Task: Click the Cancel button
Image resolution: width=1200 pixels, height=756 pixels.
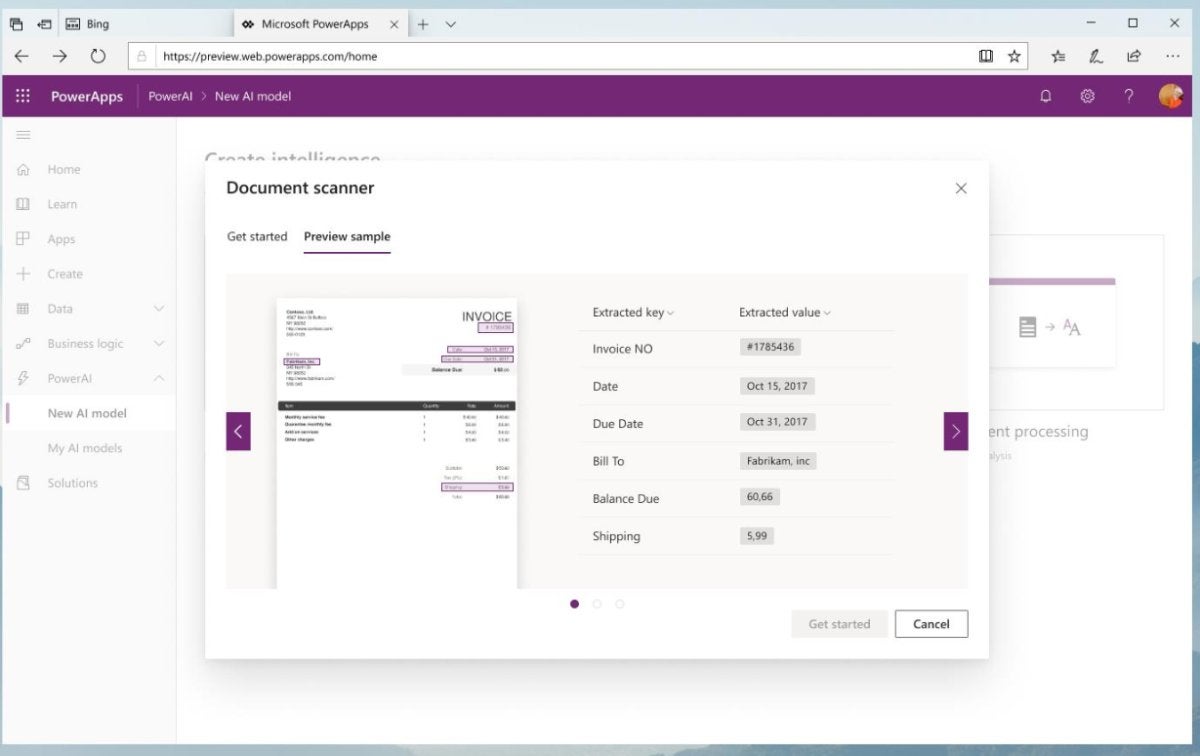Action: [x=931, y=624]
